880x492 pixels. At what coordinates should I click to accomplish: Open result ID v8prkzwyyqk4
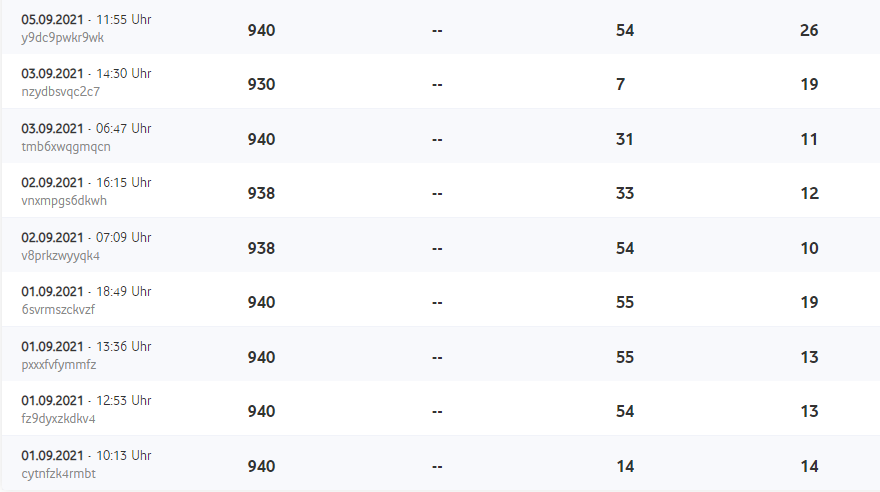point(61,256)
